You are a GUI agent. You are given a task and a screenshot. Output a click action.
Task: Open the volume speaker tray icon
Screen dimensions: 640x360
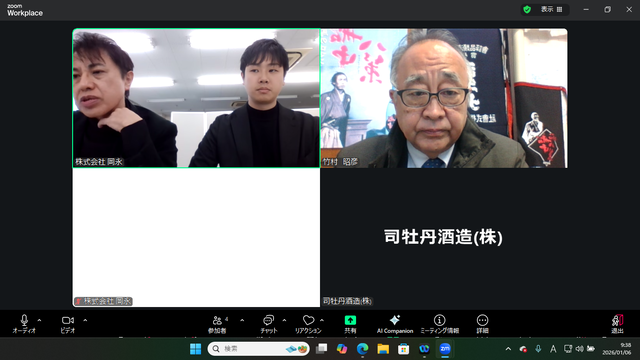[579, 349]
